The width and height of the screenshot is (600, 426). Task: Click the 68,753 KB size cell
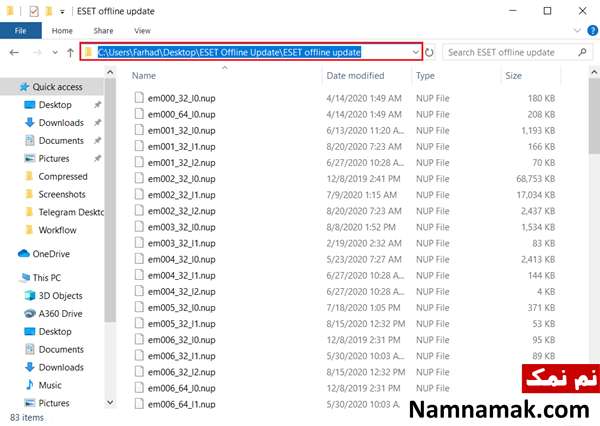coord(535,179)
